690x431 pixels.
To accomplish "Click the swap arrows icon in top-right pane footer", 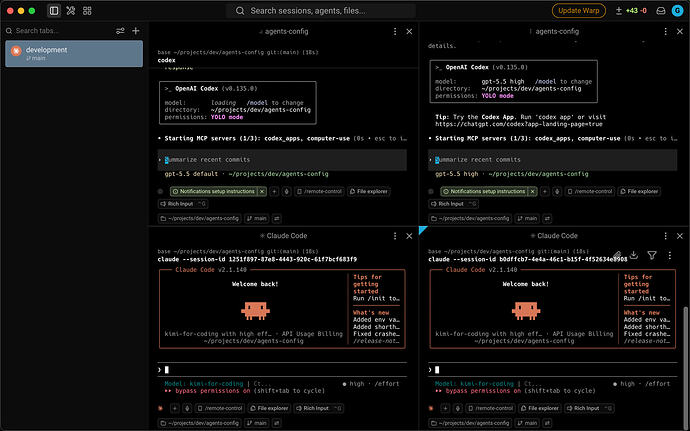I will (x=547, y=218).
